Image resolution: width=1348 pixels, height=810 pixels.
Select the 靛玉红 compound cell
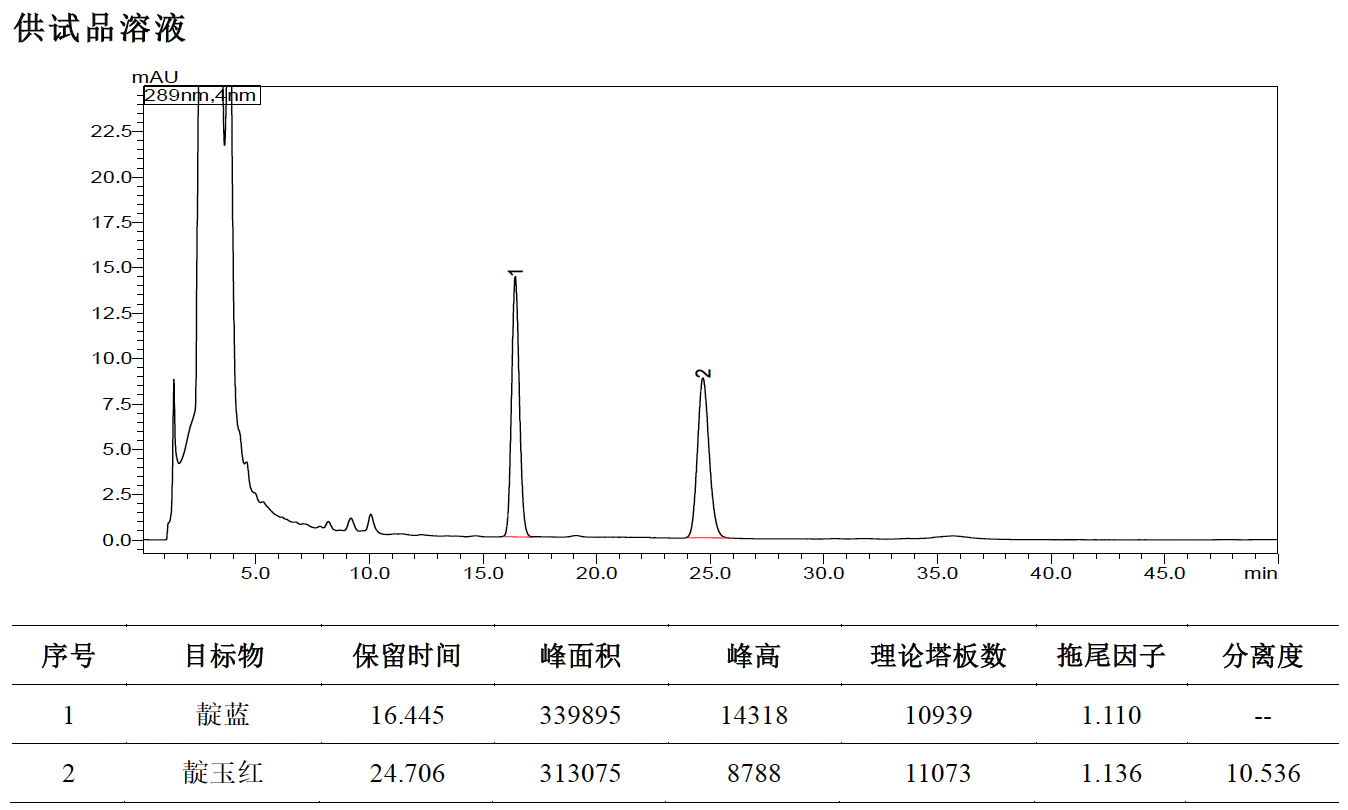click(x=224, y=773)
